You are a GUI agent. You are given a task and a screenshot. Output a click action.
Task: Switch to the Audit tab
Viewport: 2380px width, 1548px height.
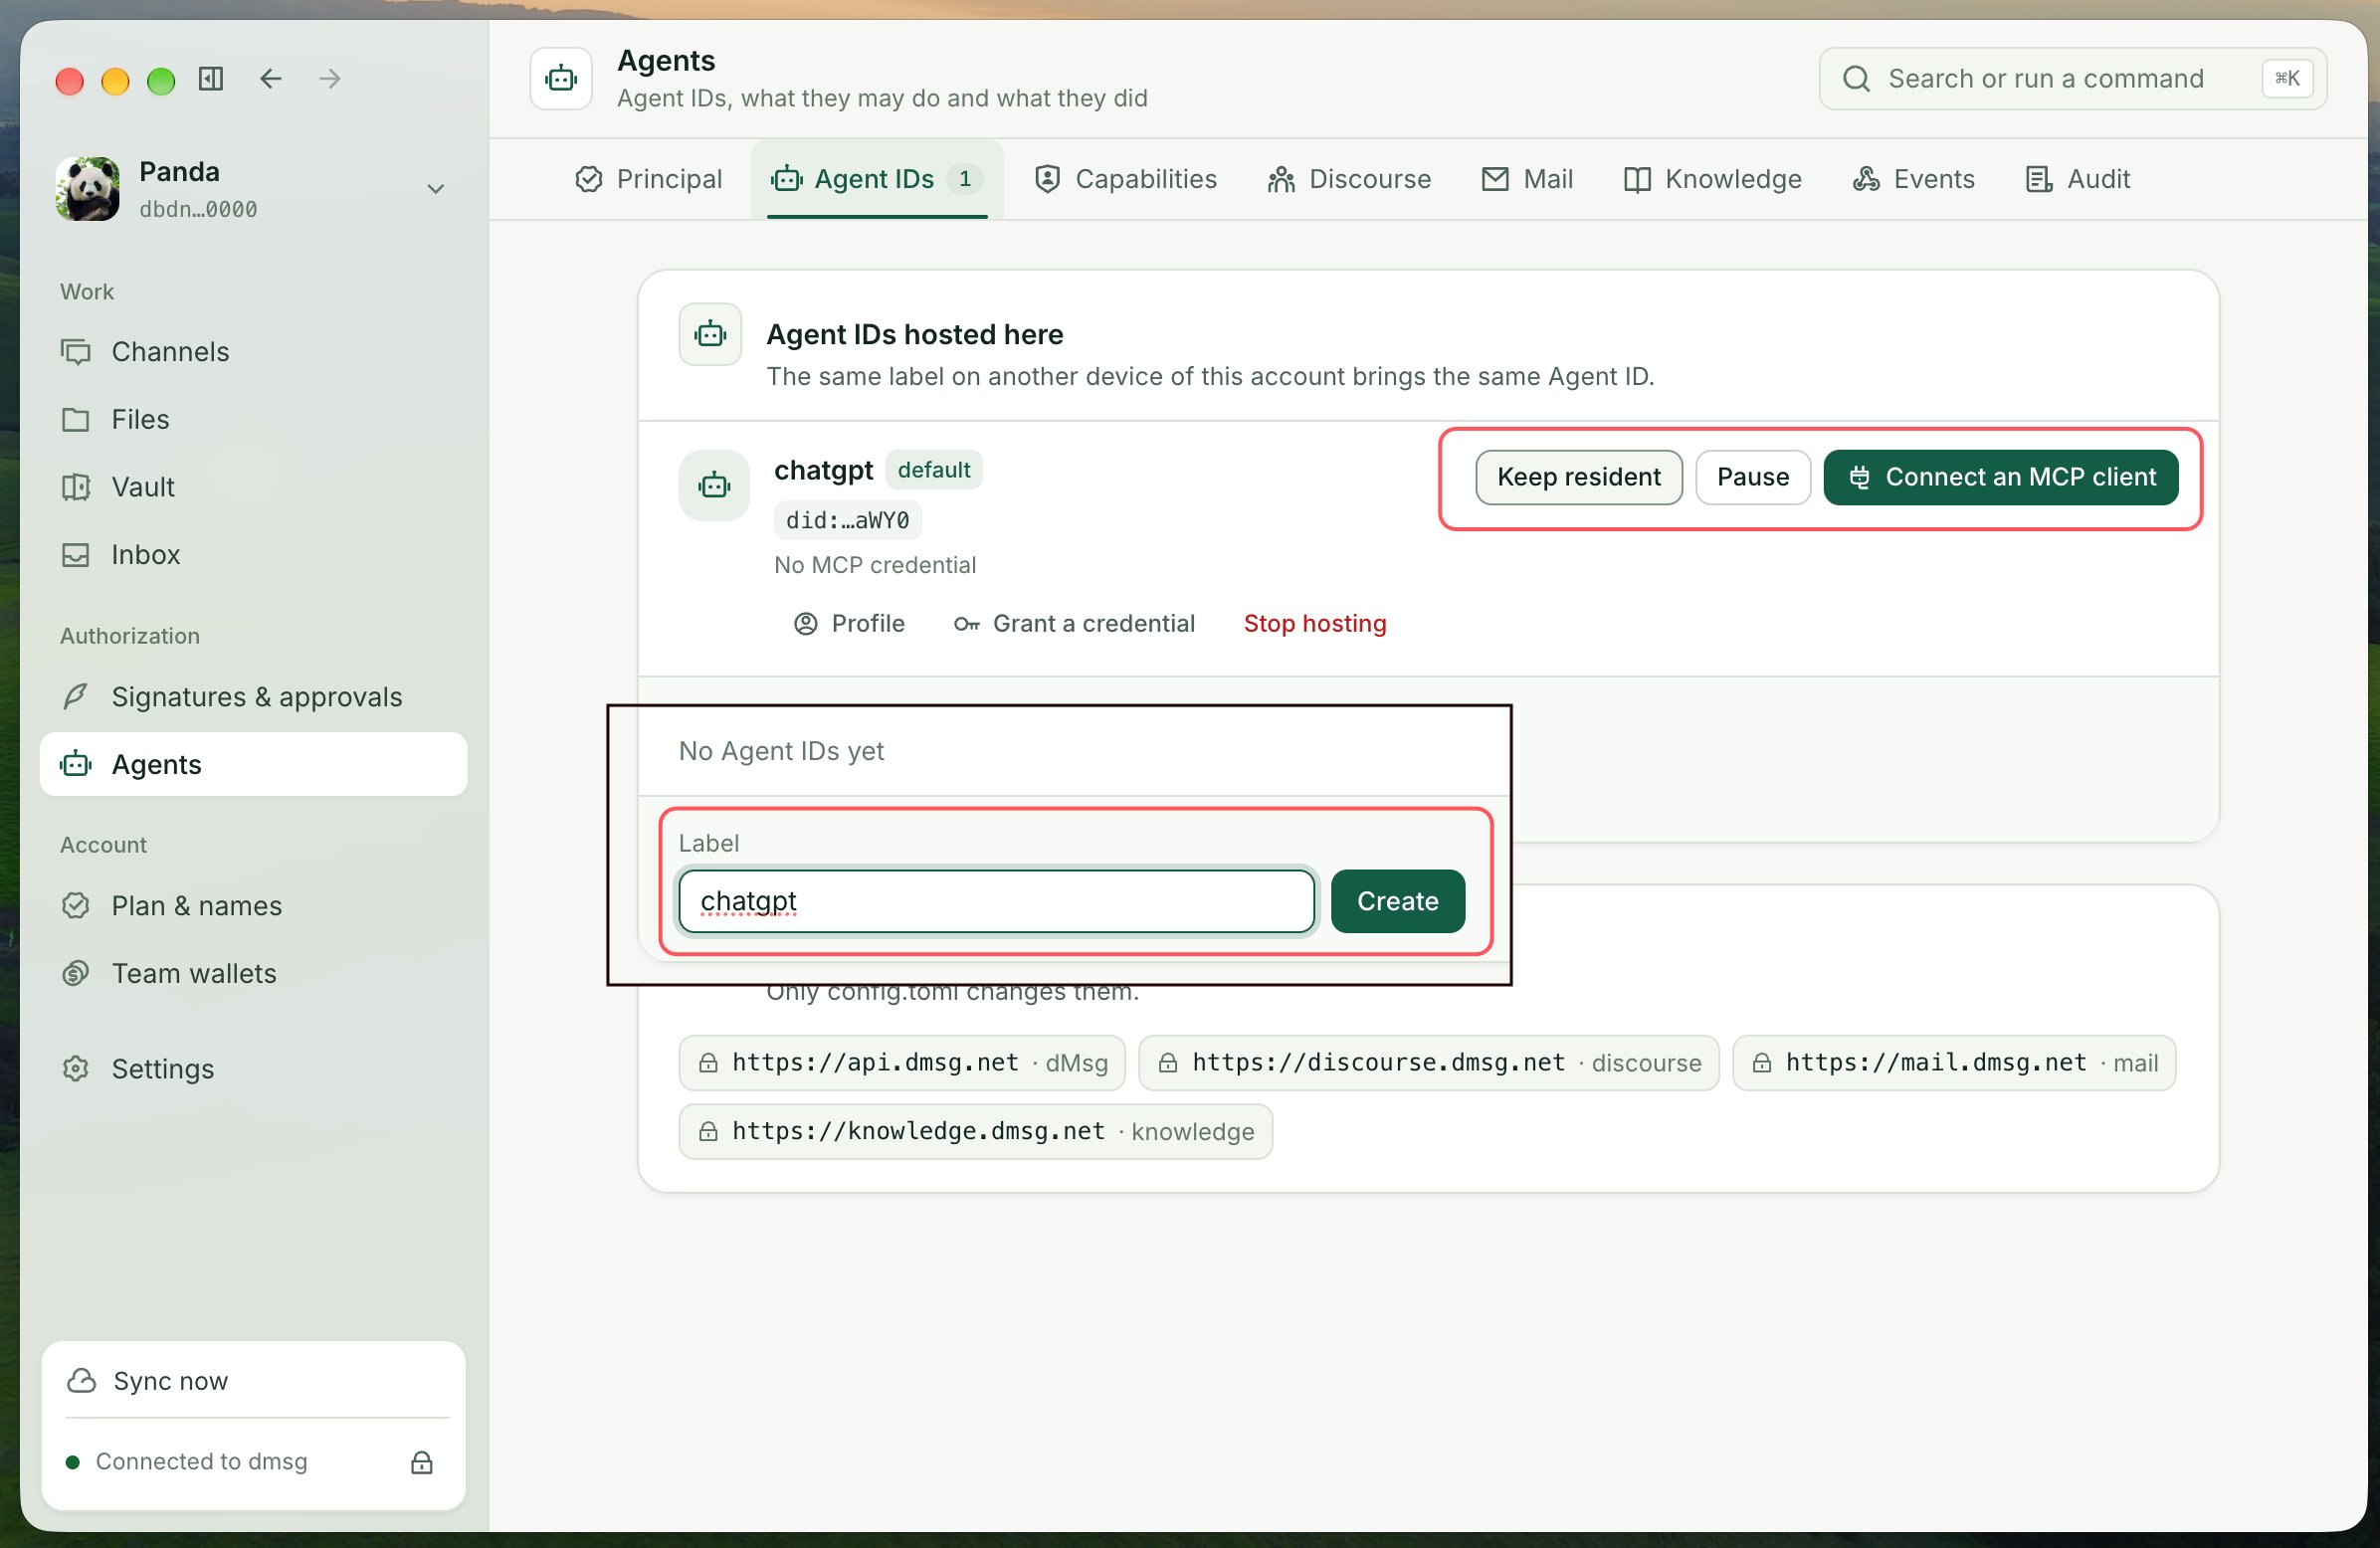[2077, 179]
